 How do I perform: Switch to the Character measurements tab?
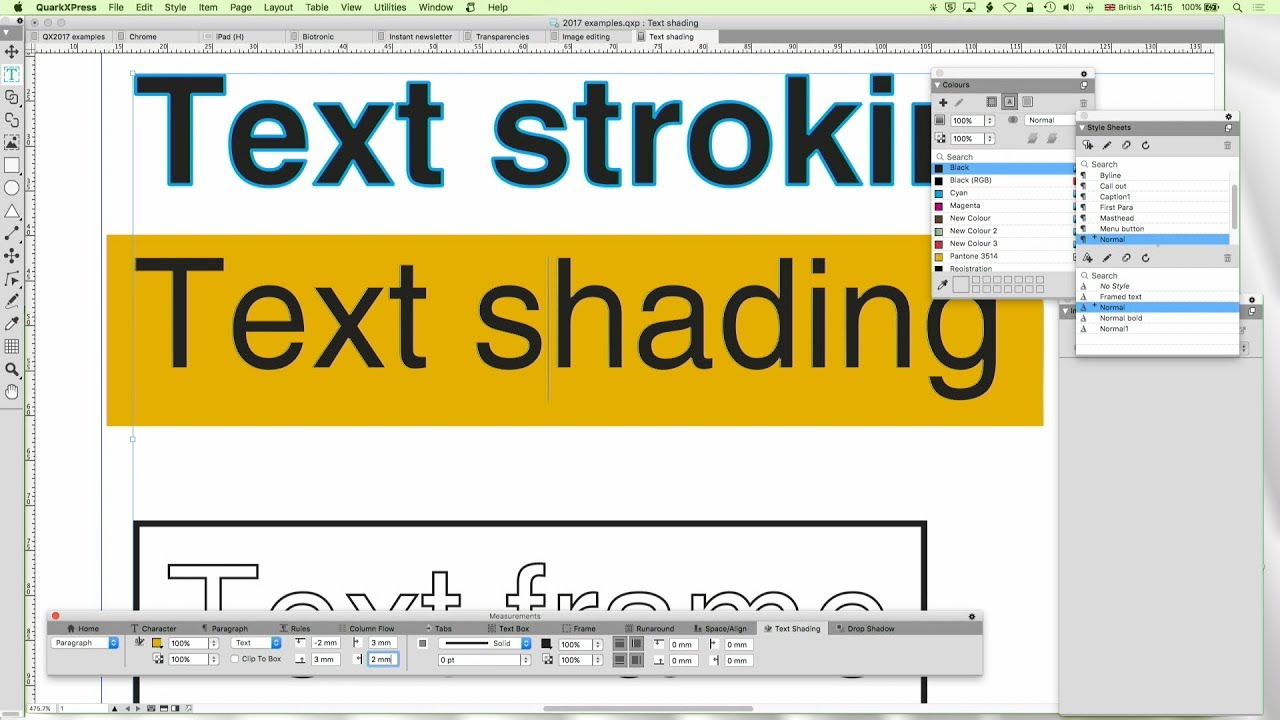tap(152, 629)
